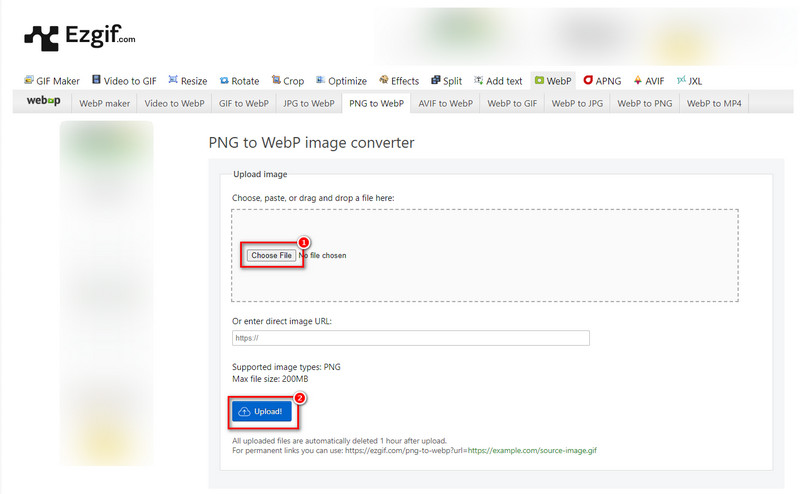This screenshot has width=800, height=494.
Task: Open the WebP to MP4 tab
Action: (x=714, y=103)
